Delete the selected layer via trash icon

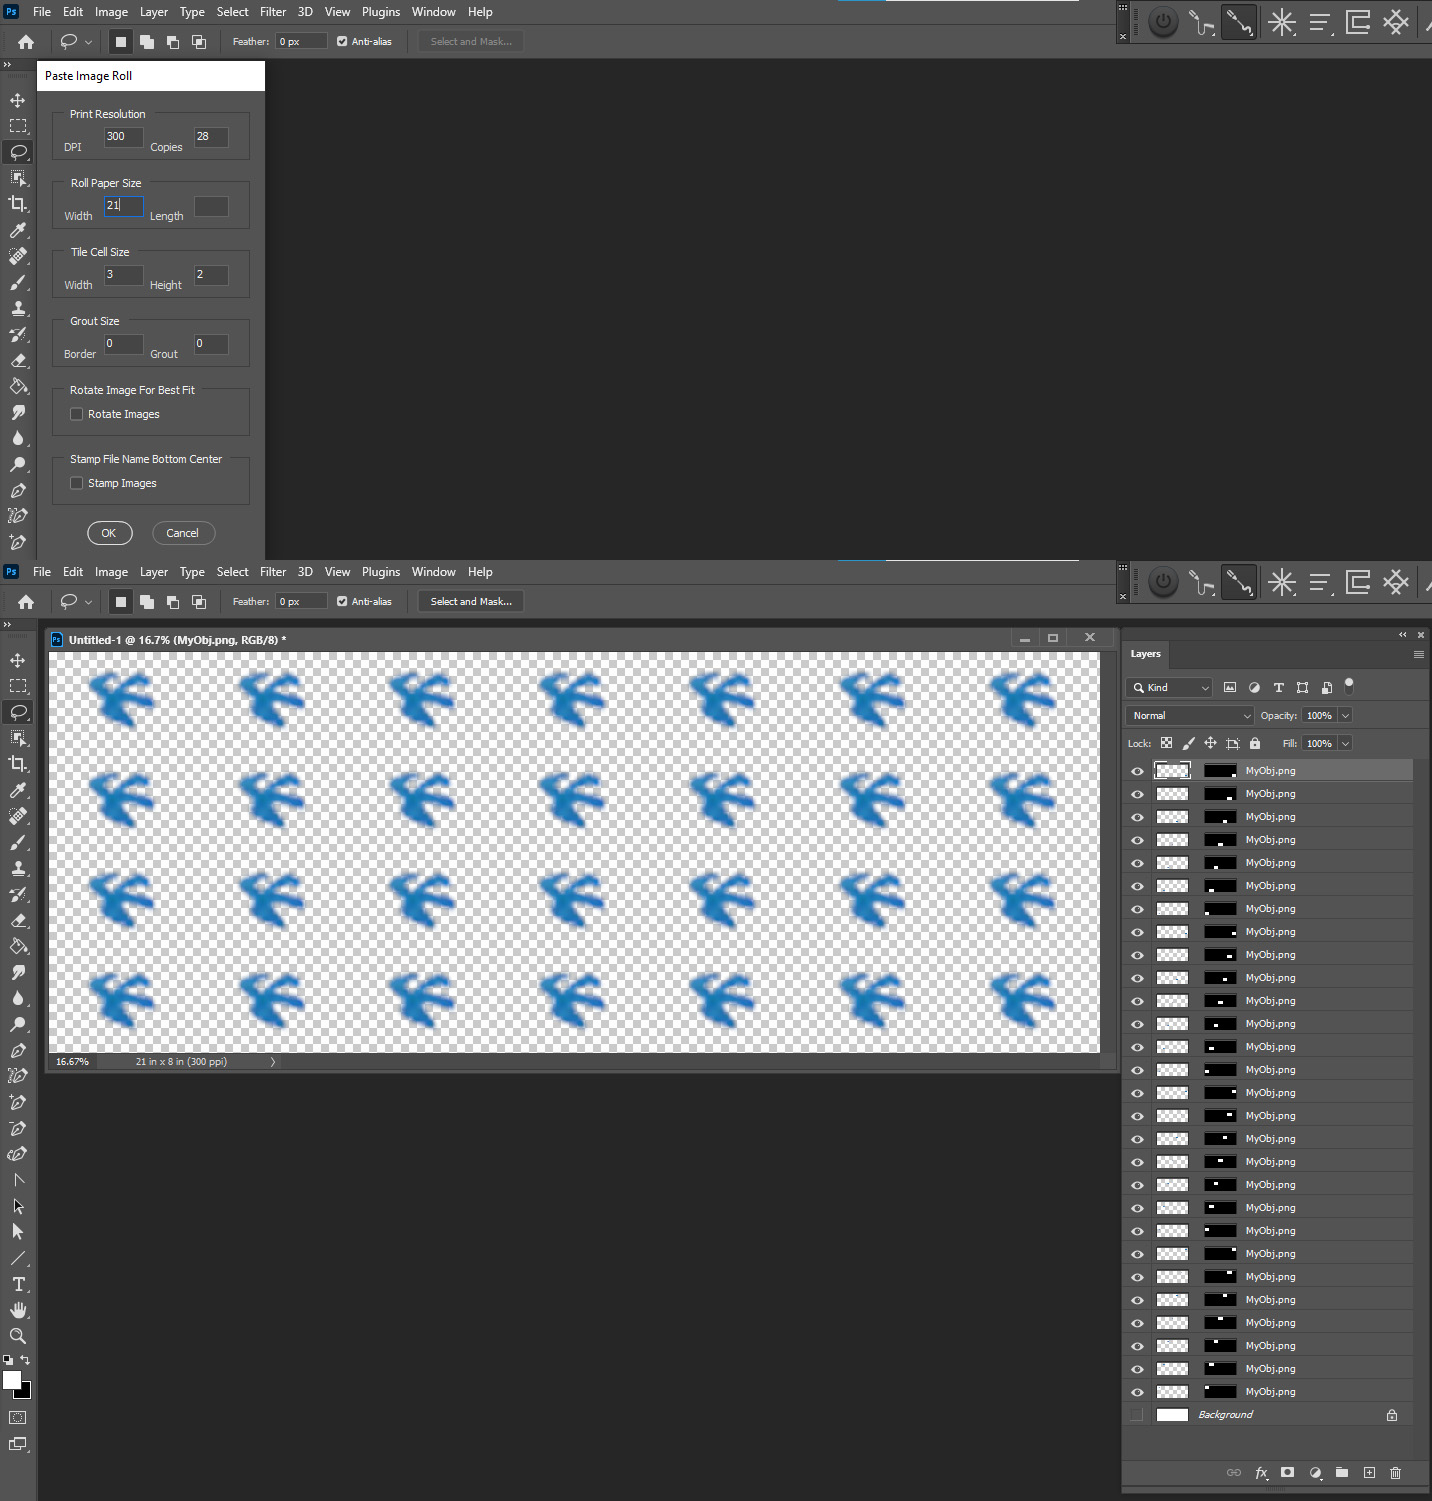1395,1472
